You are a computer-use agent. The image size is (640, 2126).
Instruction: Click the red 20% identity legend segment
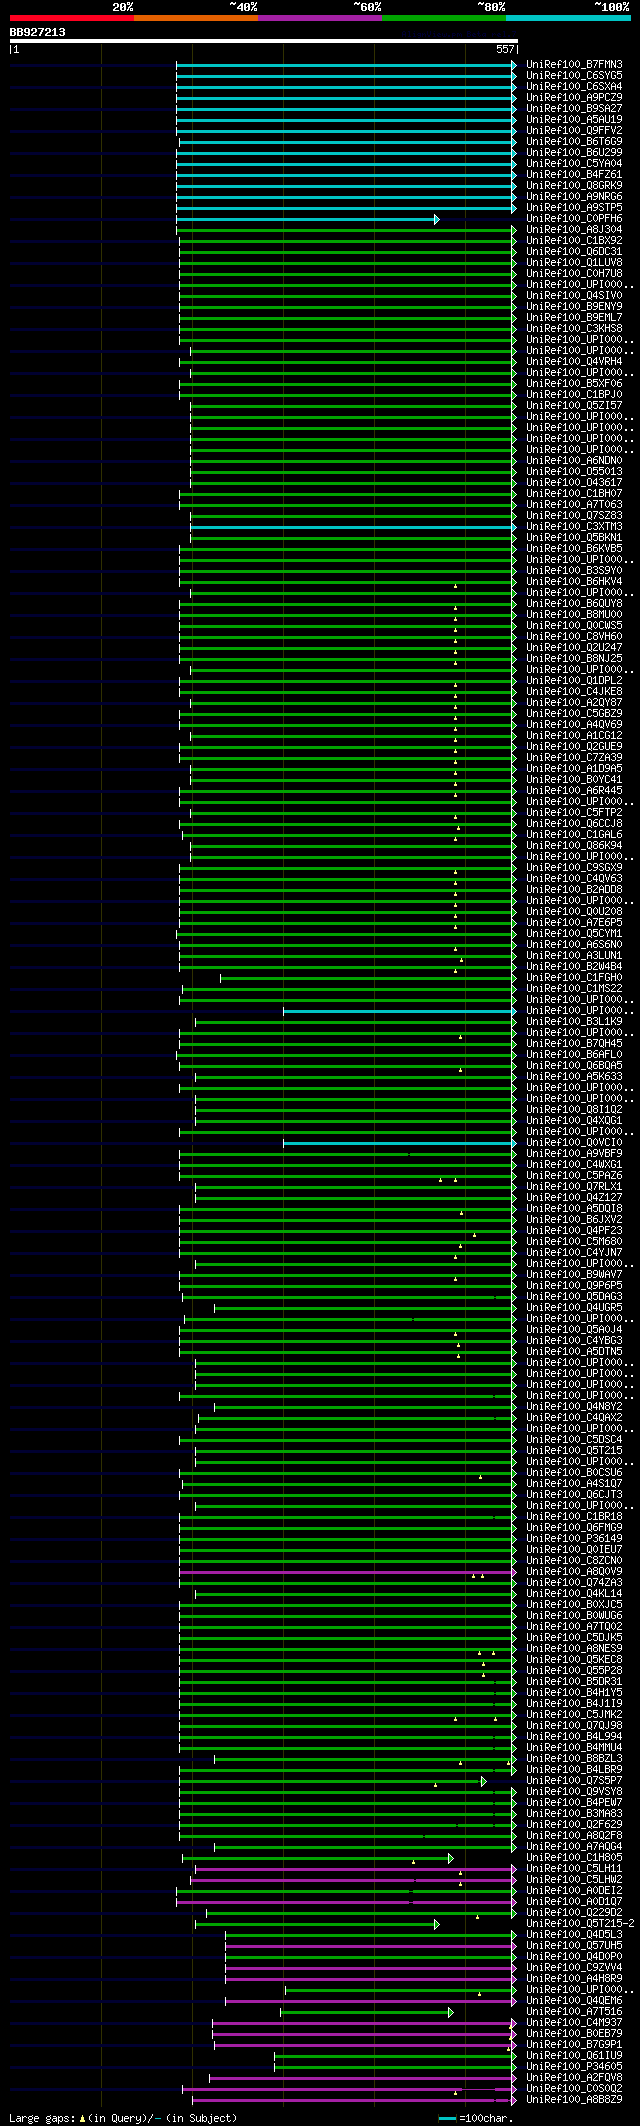(71, 18)
